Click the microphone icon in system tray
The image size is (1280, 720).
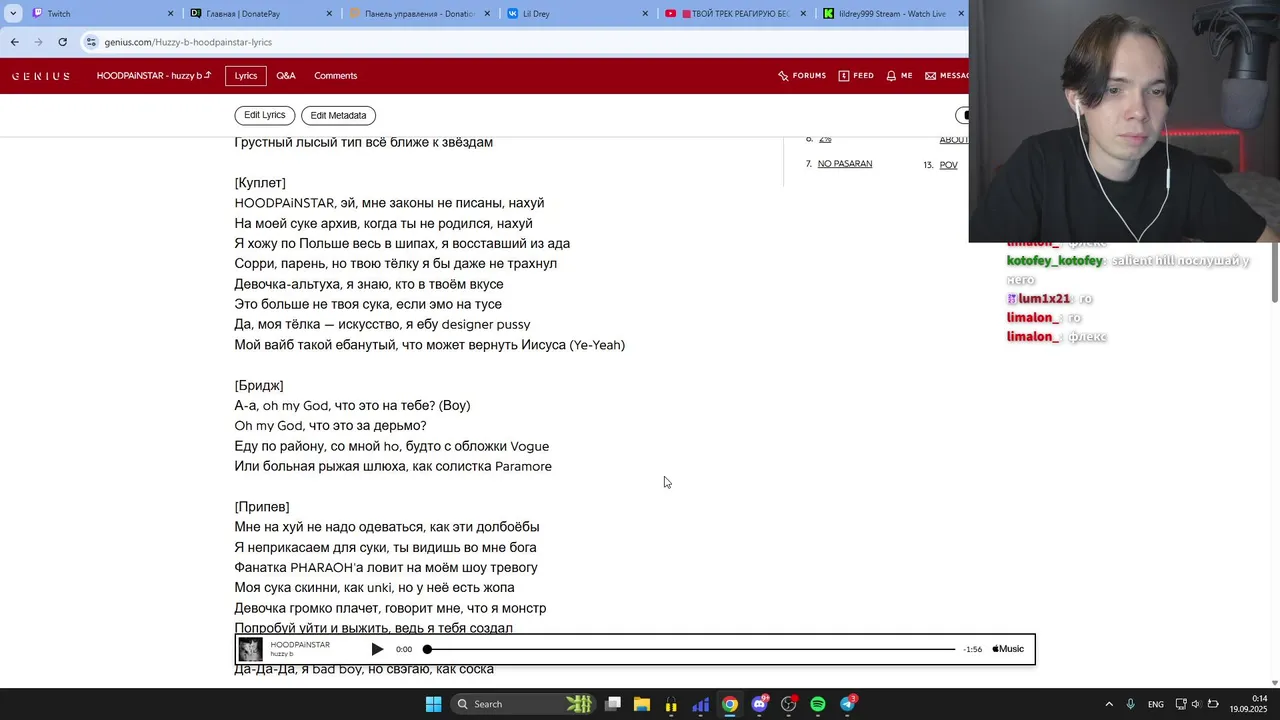coord(1131,704)
